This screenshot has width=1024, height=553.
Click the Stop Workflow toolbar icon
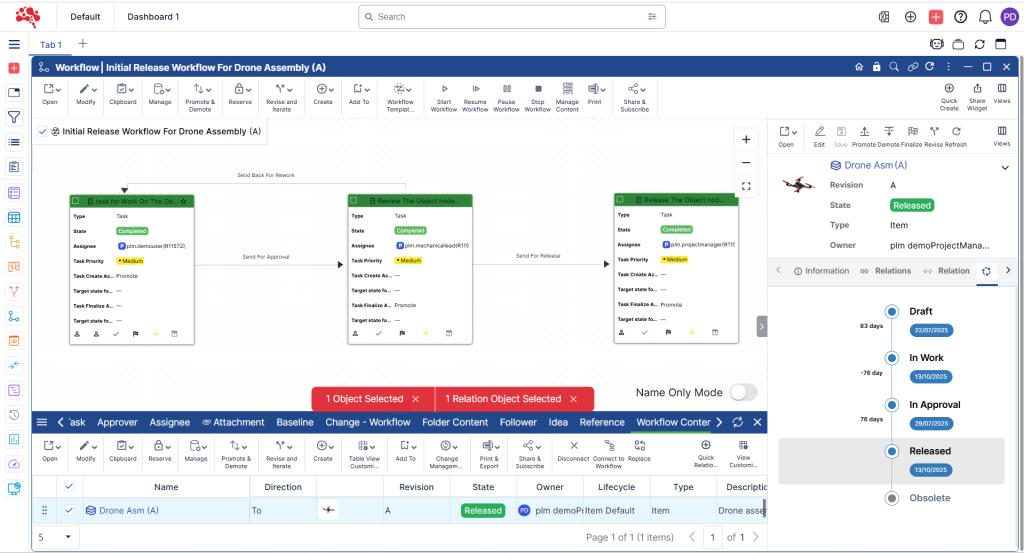(538, 90)
